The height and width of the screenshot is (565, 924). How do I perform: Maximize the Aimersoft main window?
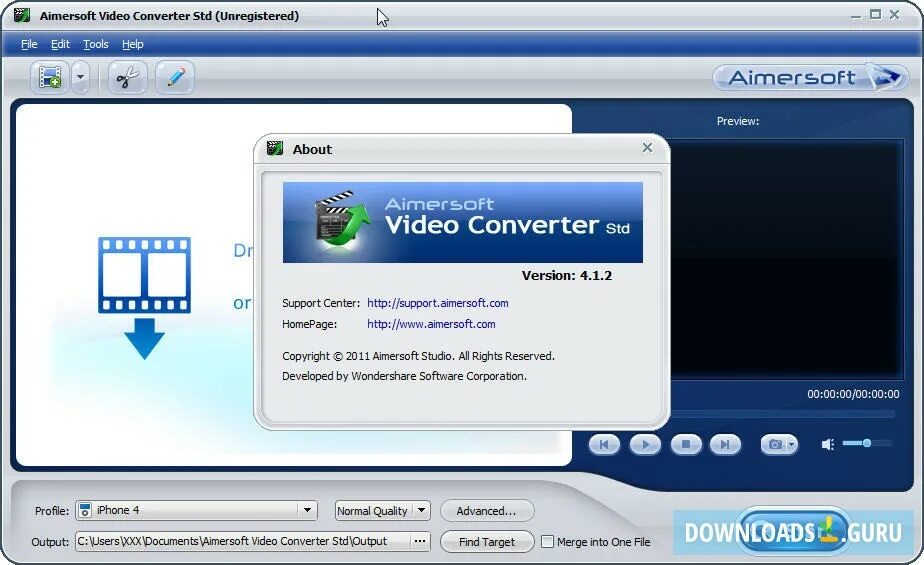(875, 15)
